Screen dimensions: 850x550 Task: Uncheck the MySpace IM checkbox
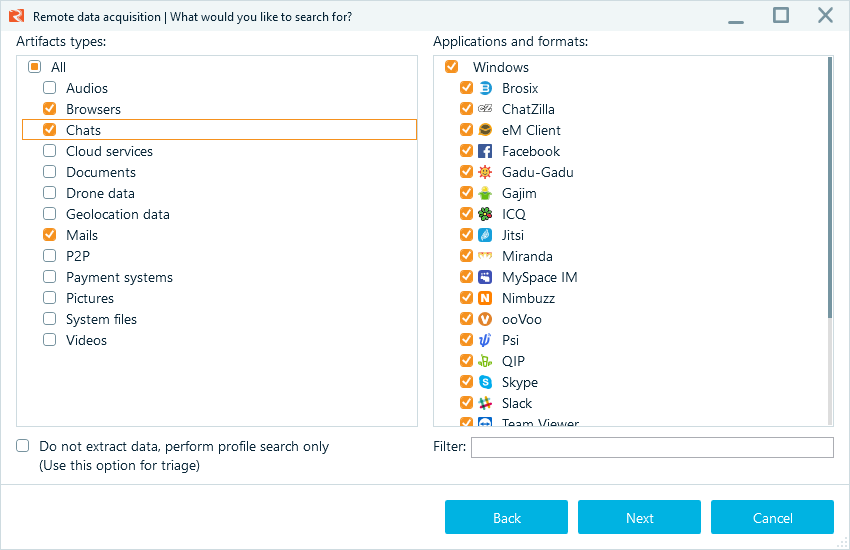(x=466, y=277)
